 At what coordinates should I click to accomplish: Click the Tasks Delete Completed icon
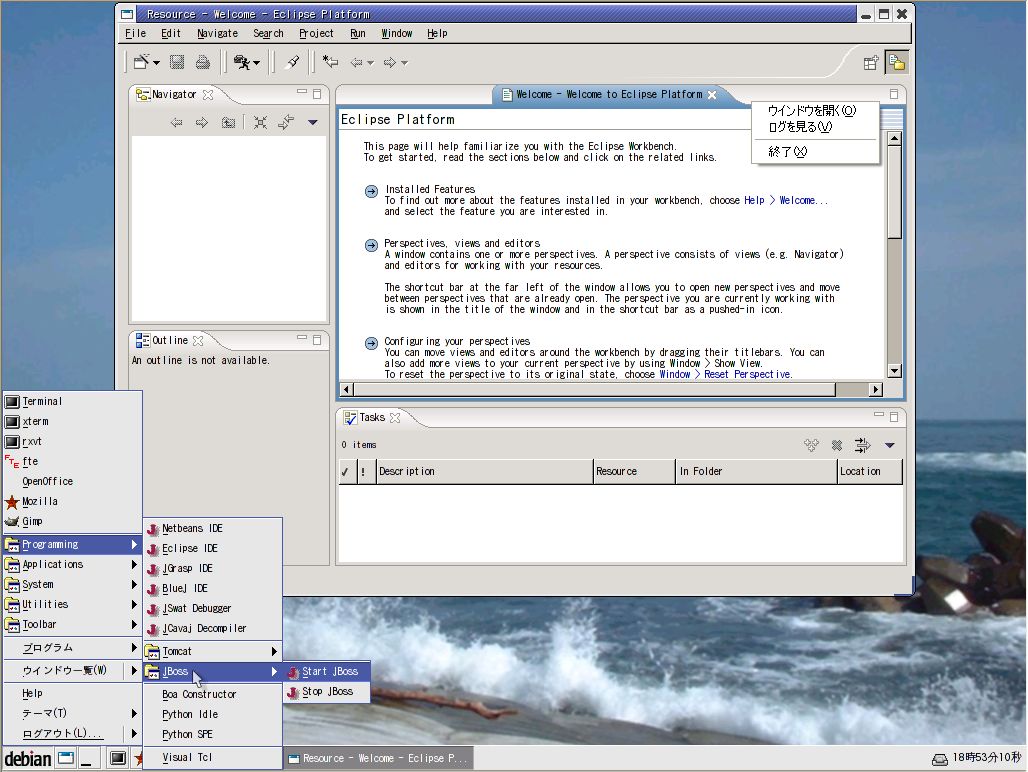point(811,446)
